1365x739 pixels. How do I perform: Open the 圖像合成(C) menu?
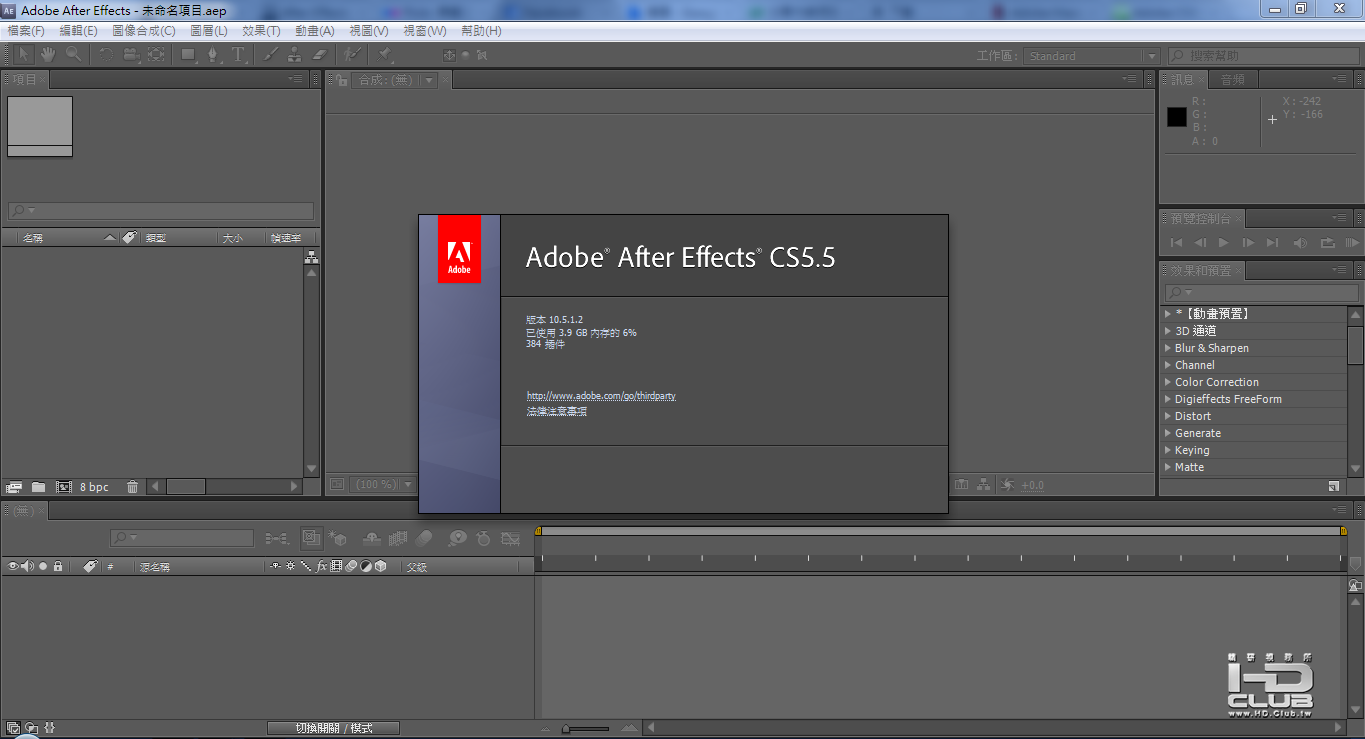tap(143, 31)
